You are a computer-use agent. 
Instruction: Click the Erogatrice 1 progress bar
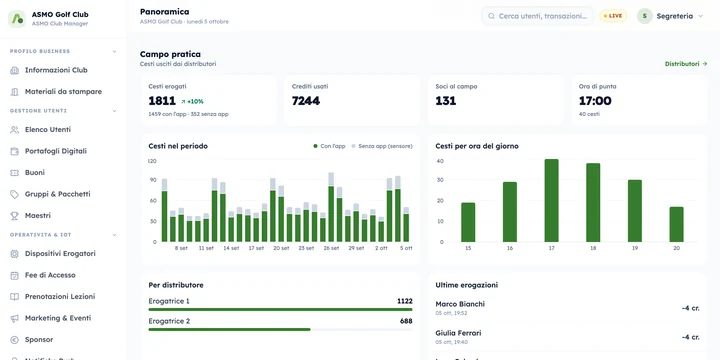280,309
